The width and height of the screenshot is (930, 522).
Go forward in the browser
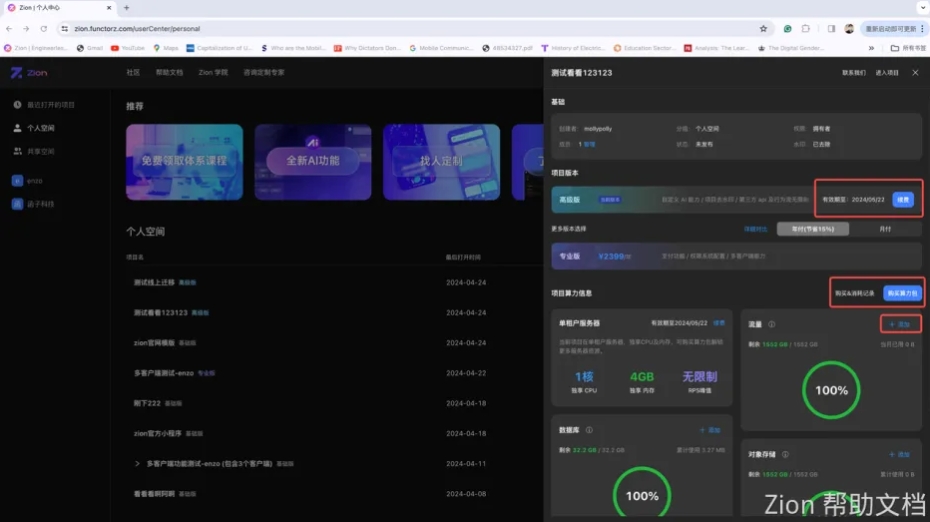(26, 28)
